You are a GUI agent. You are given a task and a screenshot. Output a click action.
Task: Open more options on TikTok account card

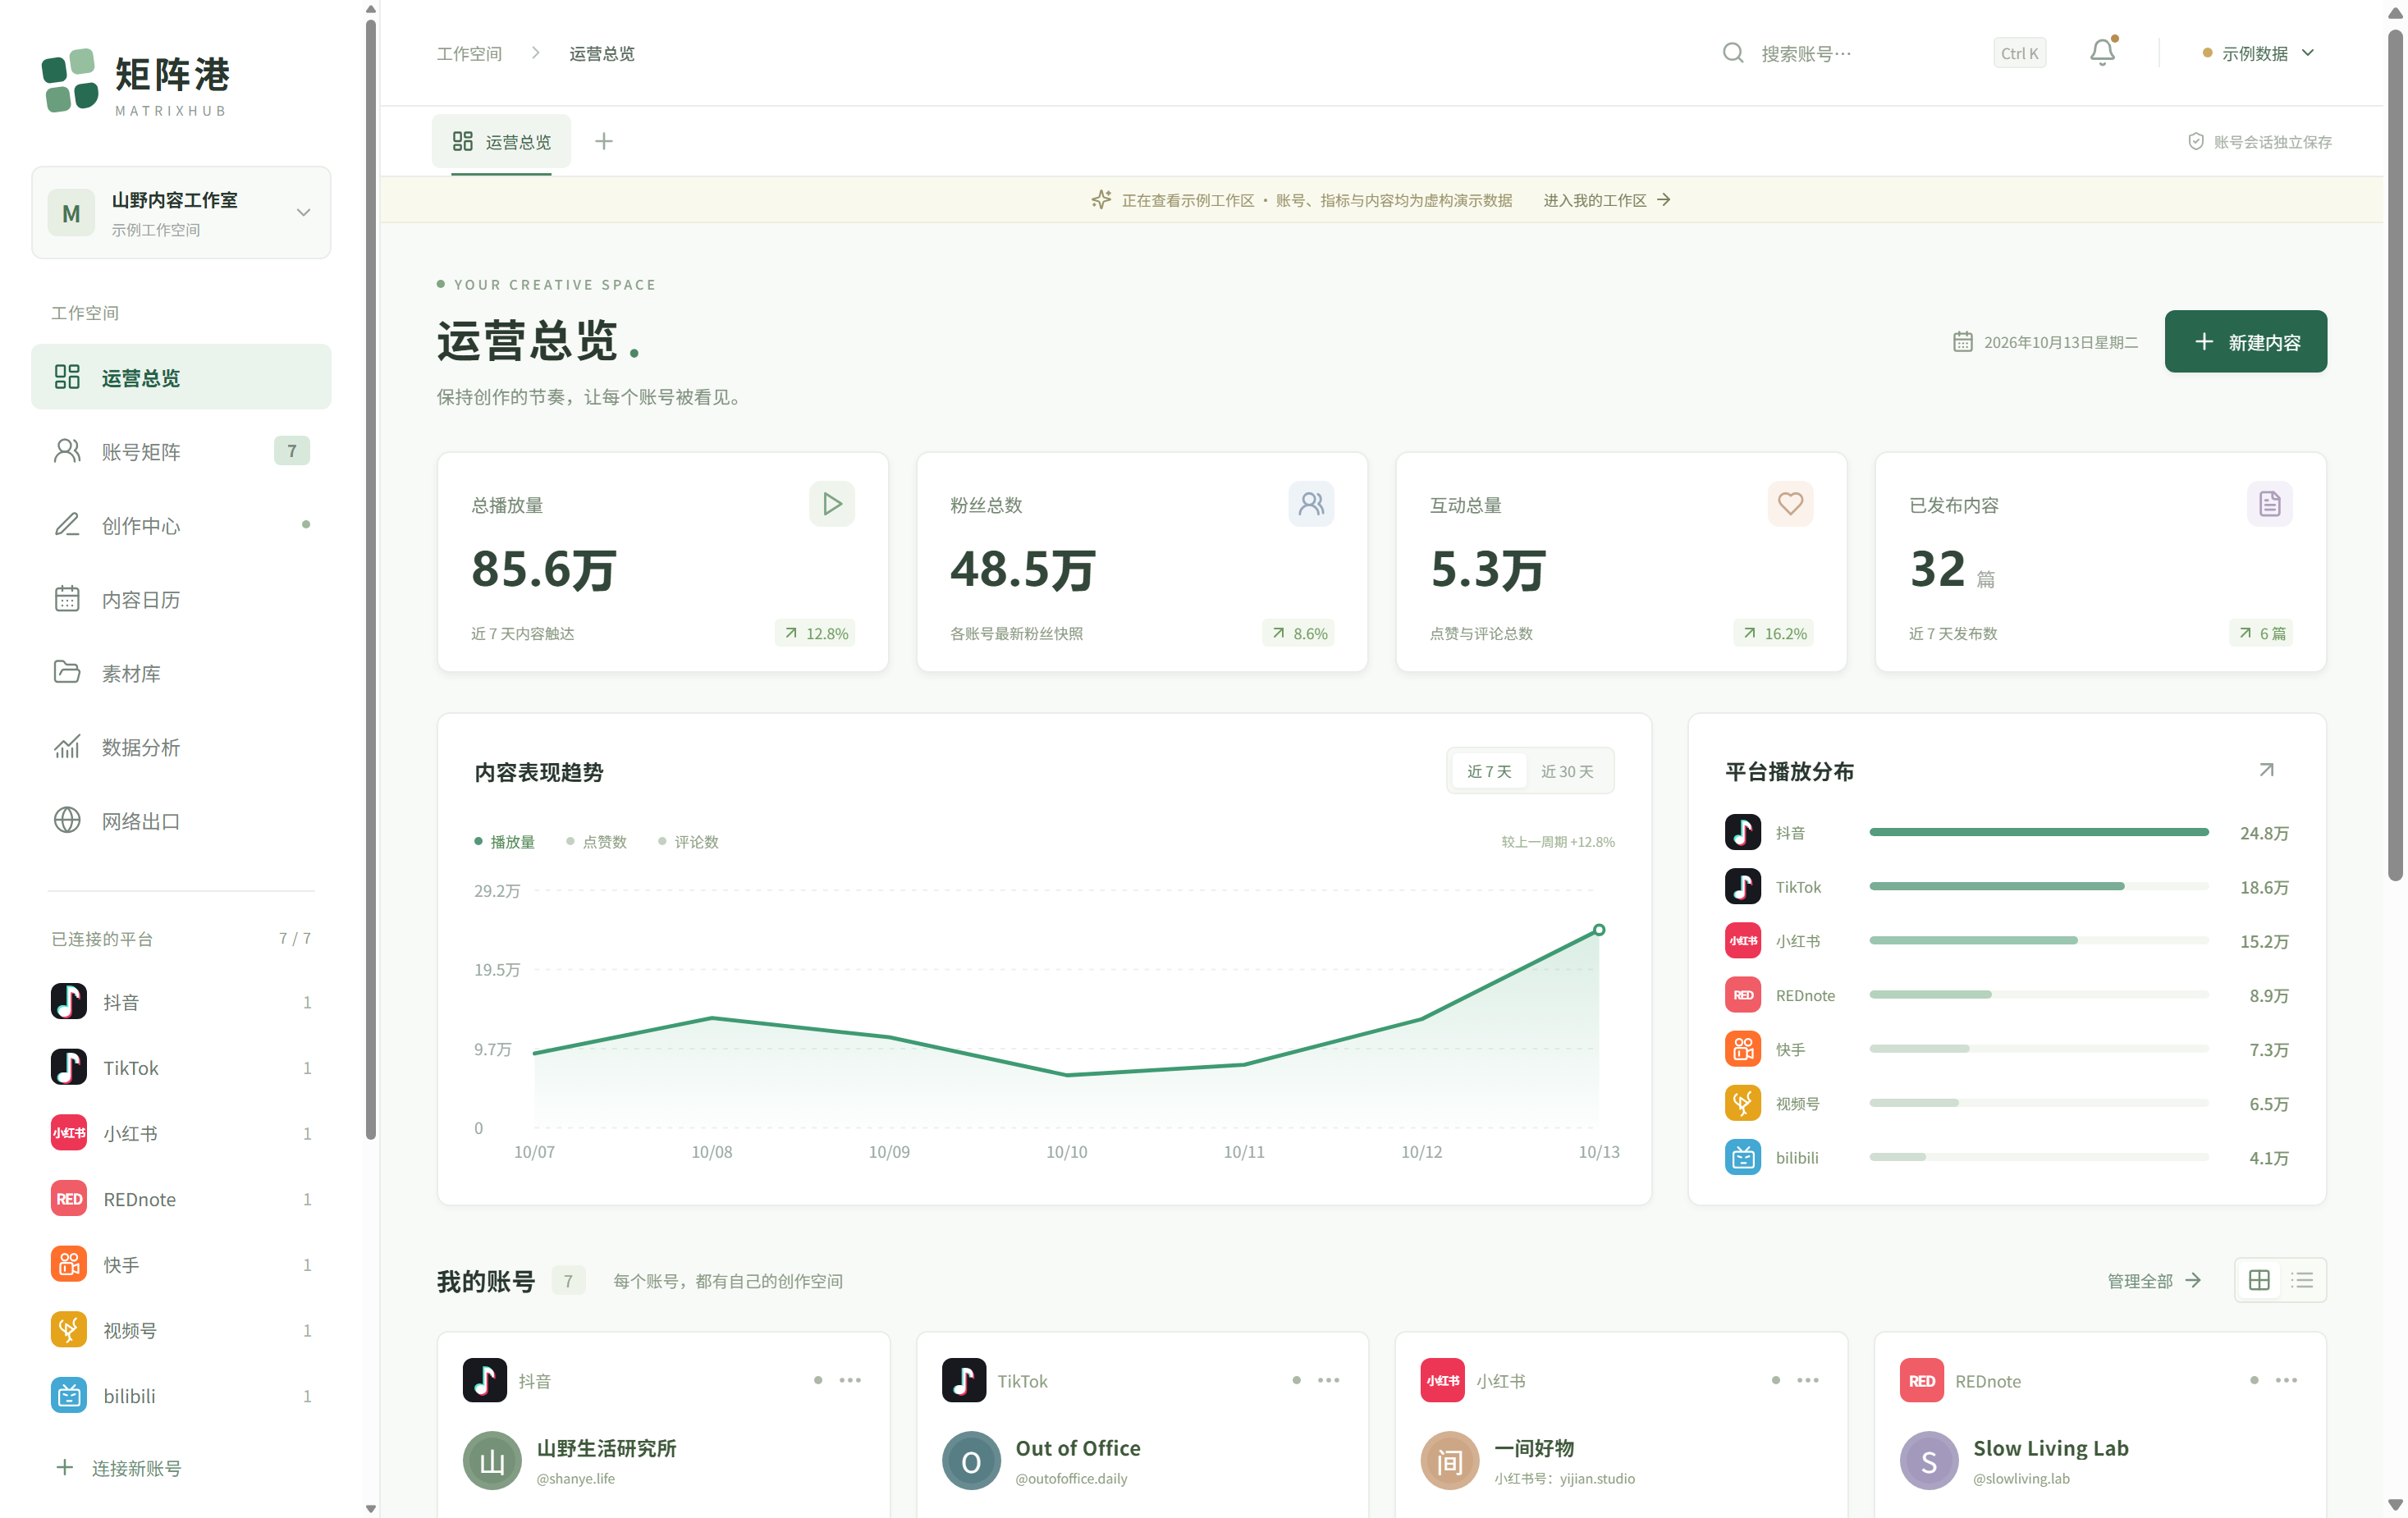click(1328, 1380)
